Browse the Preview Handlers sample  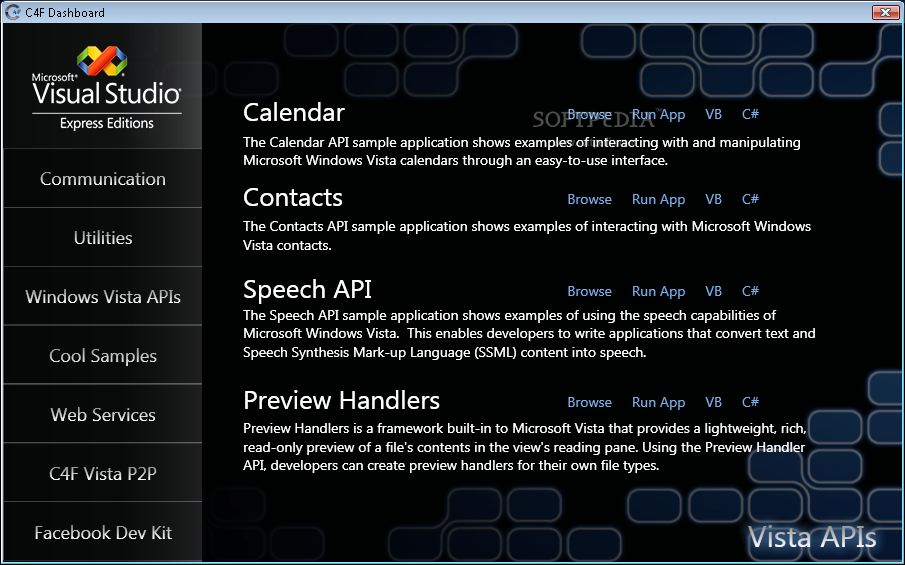coord(589,402)
